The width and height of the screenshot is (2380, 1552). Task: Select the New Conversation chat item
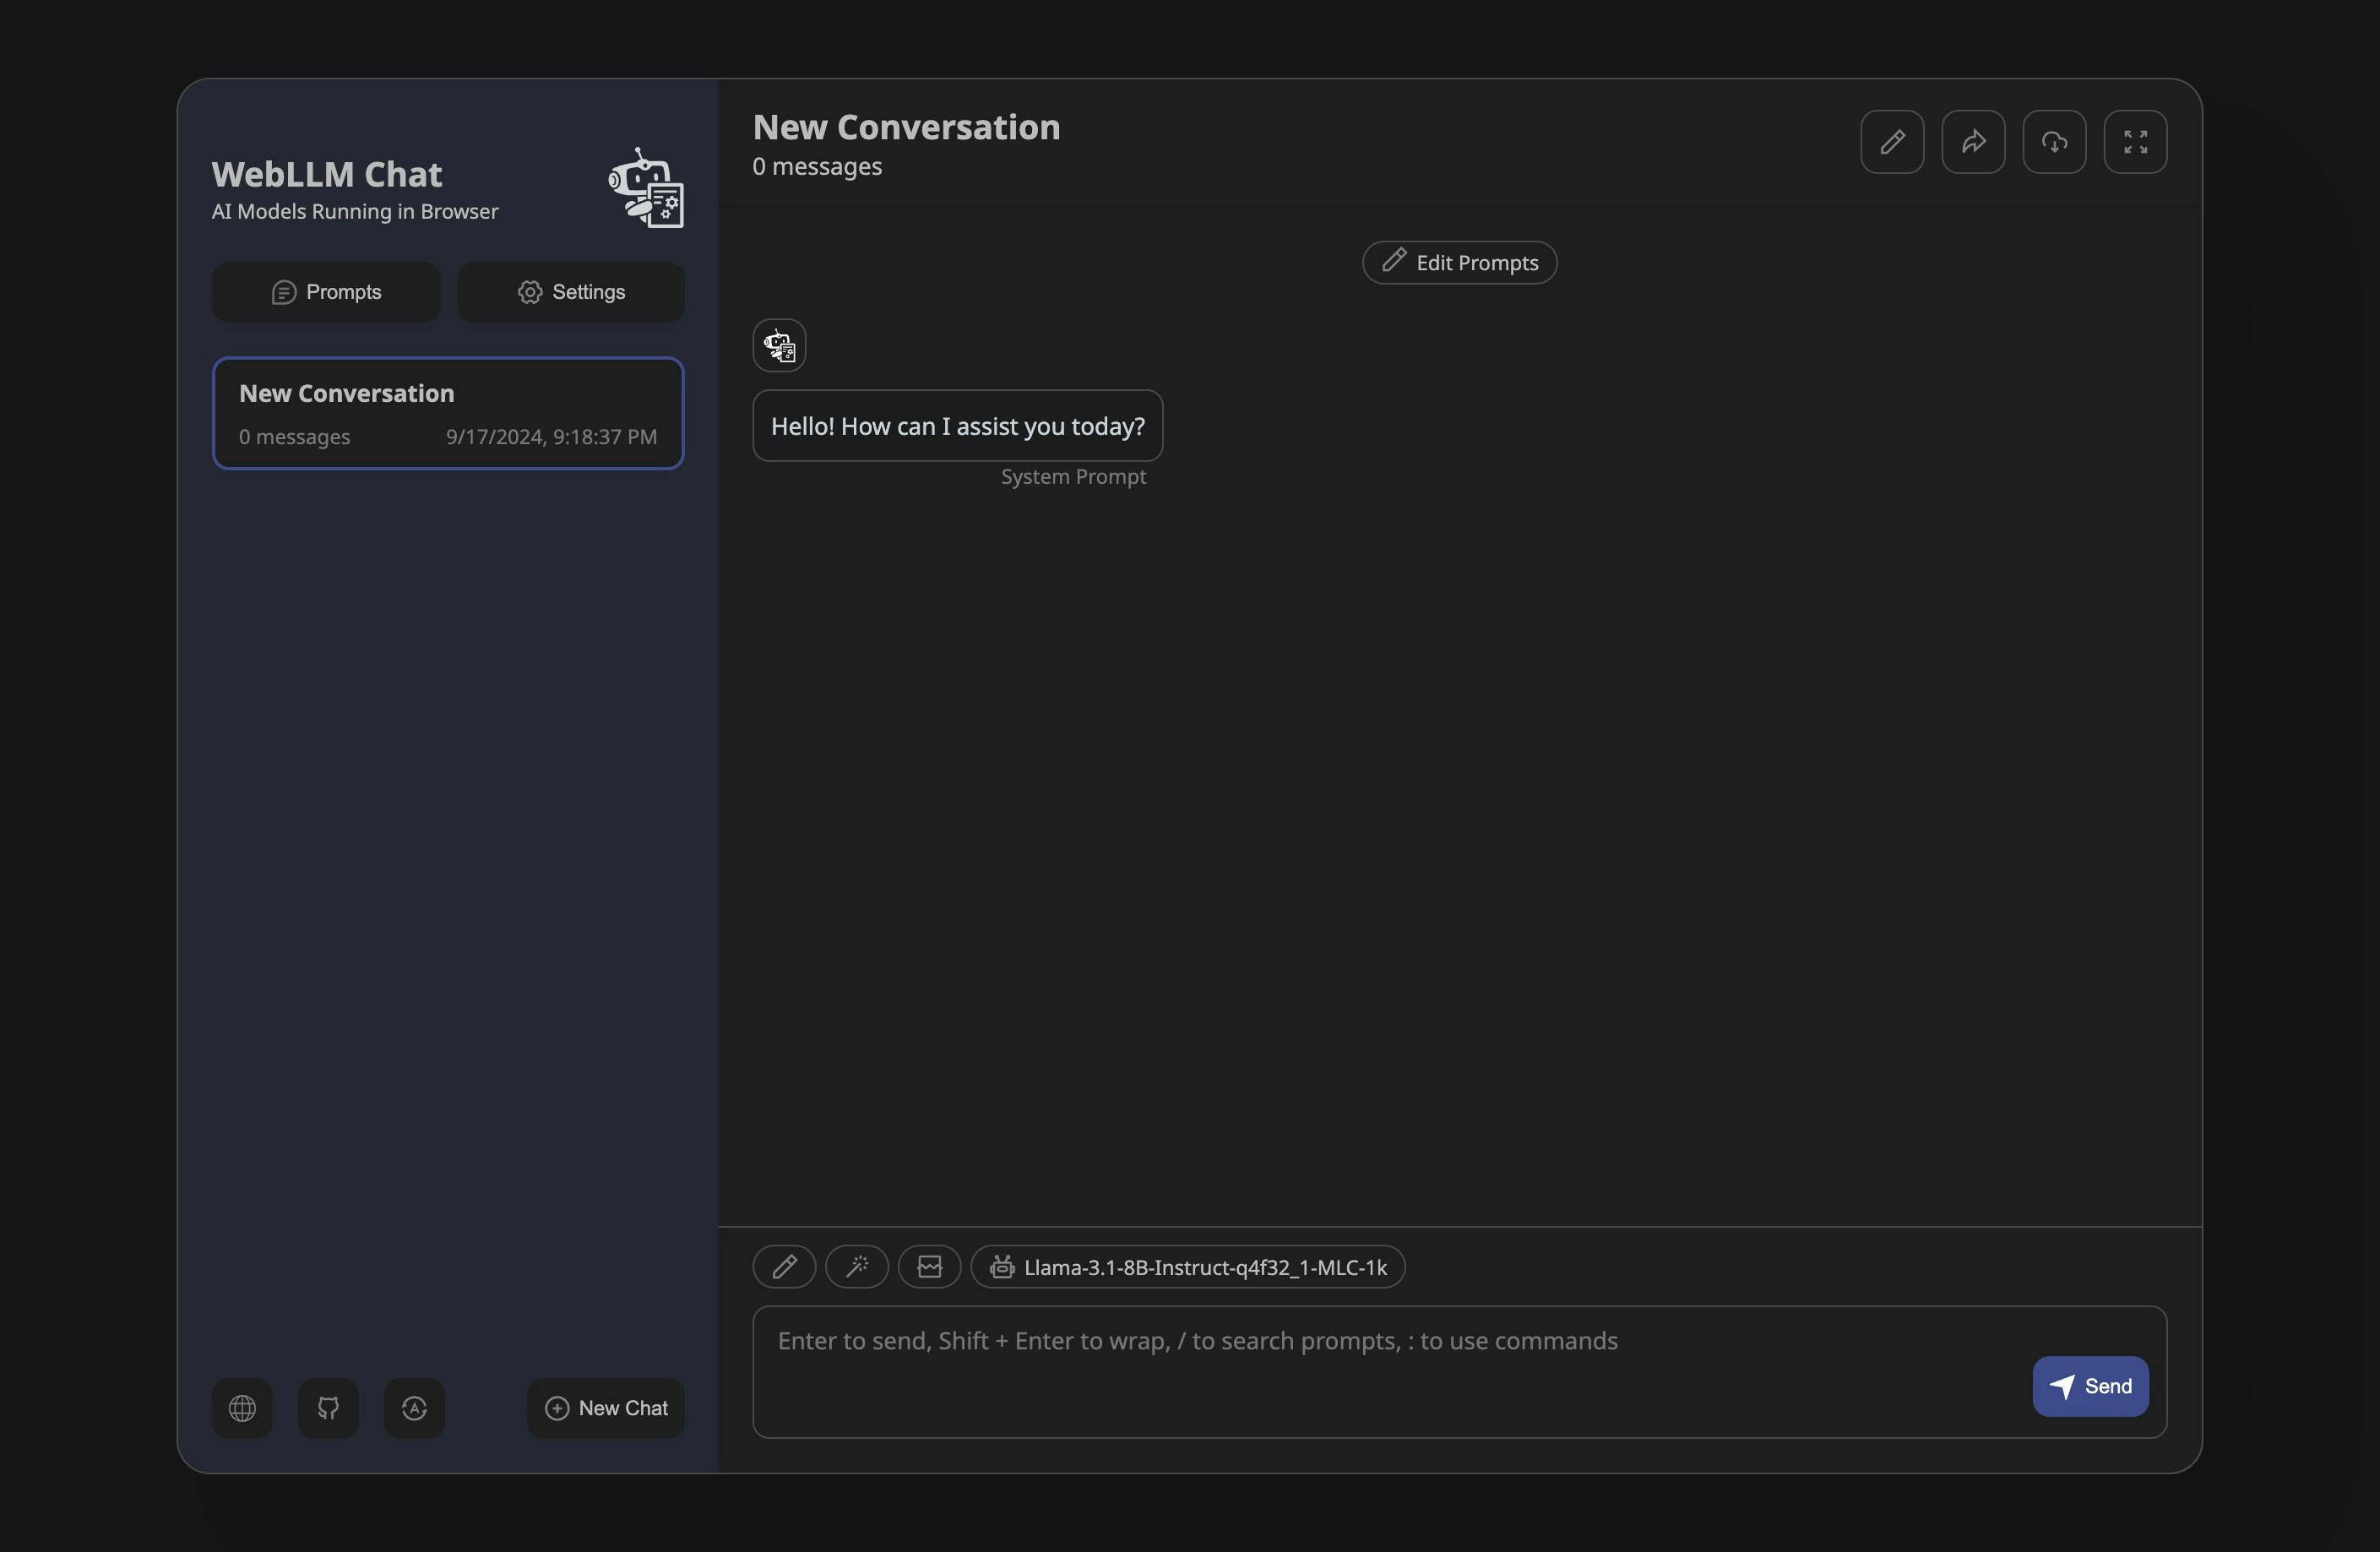pyautogui.click(x=448, y=413)
